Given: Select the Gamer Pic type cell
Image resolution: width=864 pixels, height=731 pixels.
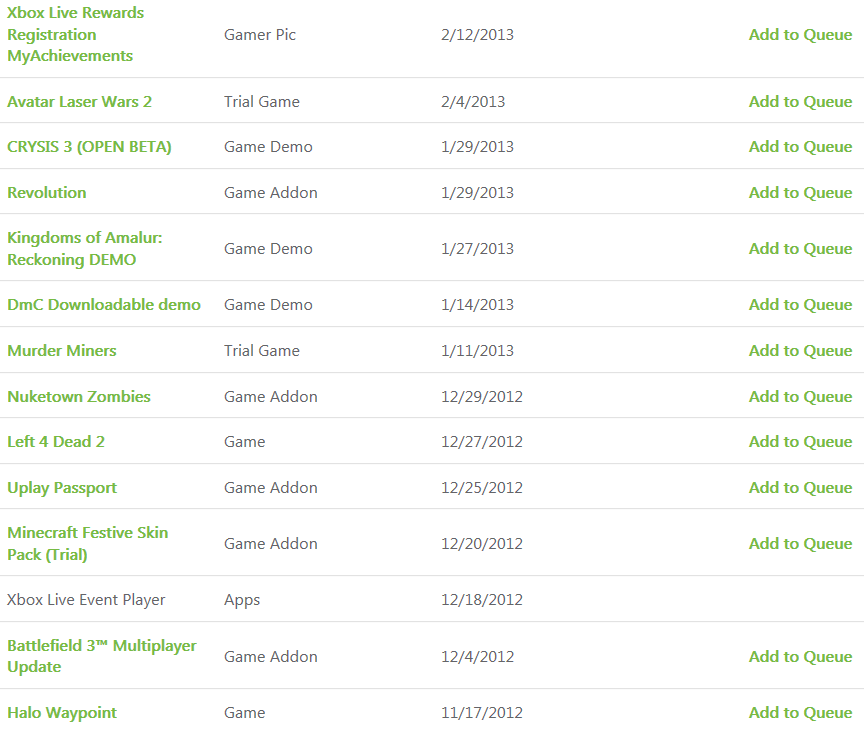Looking at the screenshot, I should 260,35.
